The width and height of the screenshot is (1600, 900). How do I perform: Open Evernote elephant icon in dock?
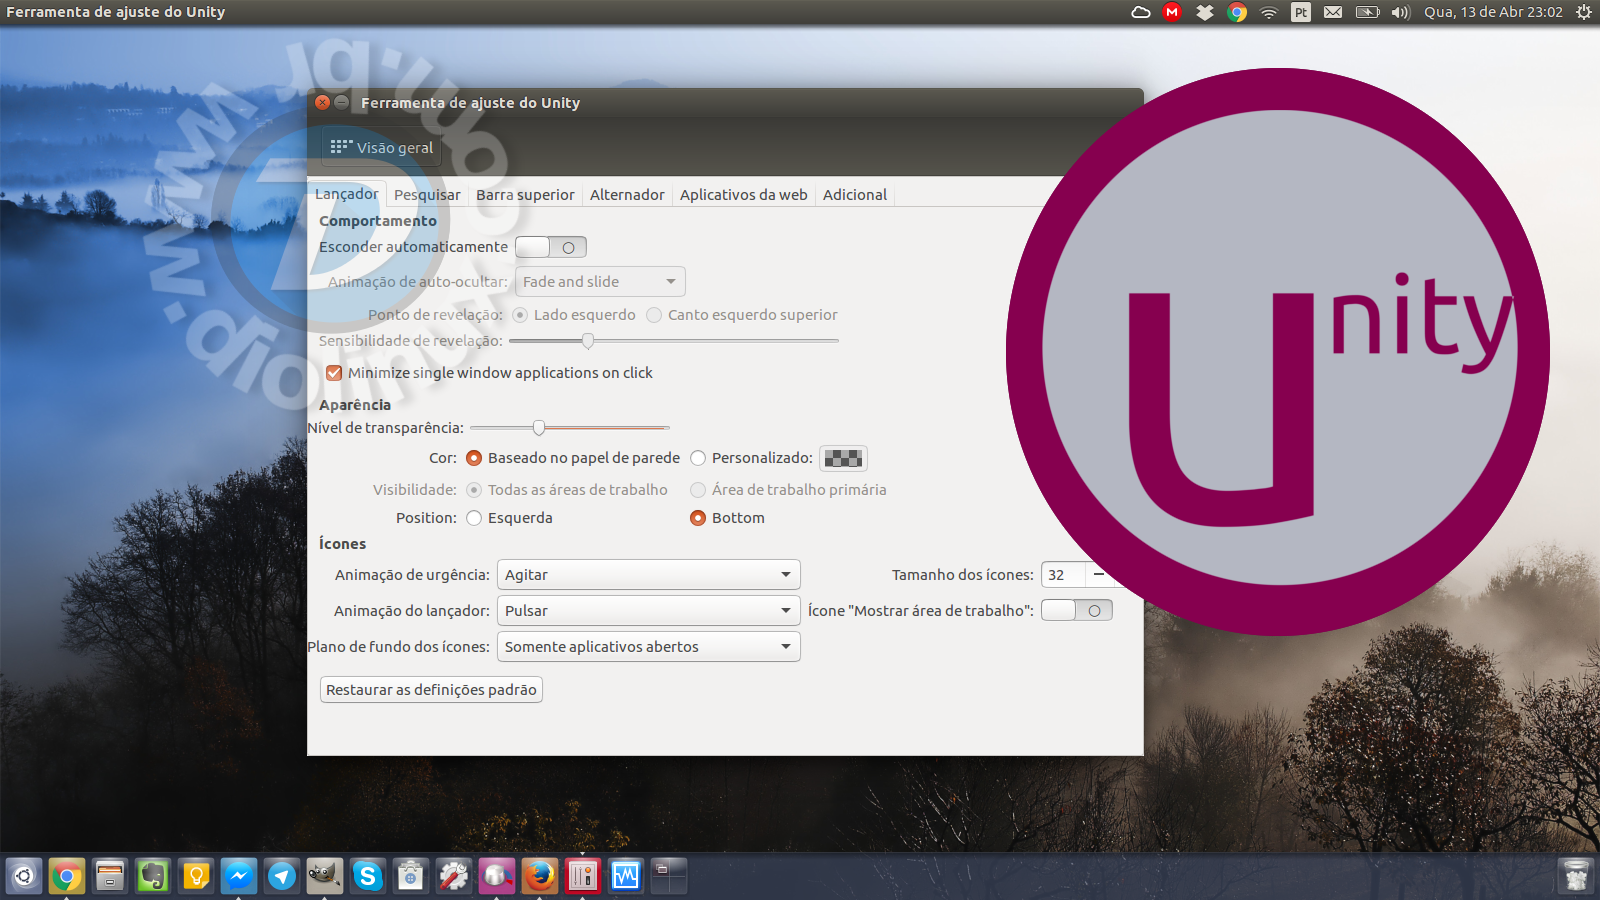[x=153, y=877]
